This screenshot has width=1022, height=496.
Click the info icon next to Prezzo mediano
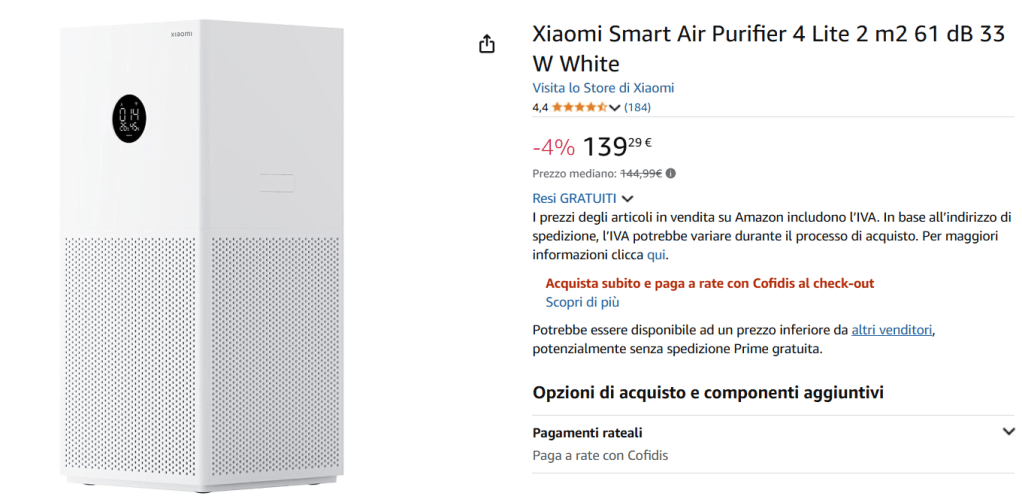pos(670,173)
